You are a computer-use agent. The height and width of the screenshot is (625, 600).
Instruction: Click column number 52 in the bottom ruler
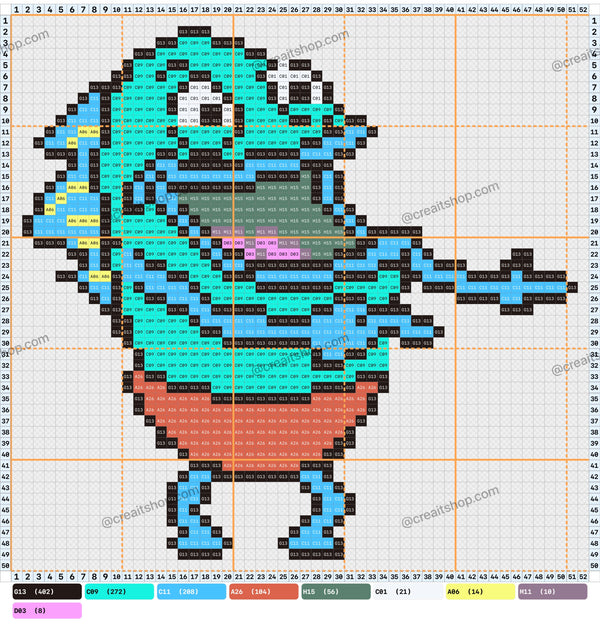[x=583, y=577]
